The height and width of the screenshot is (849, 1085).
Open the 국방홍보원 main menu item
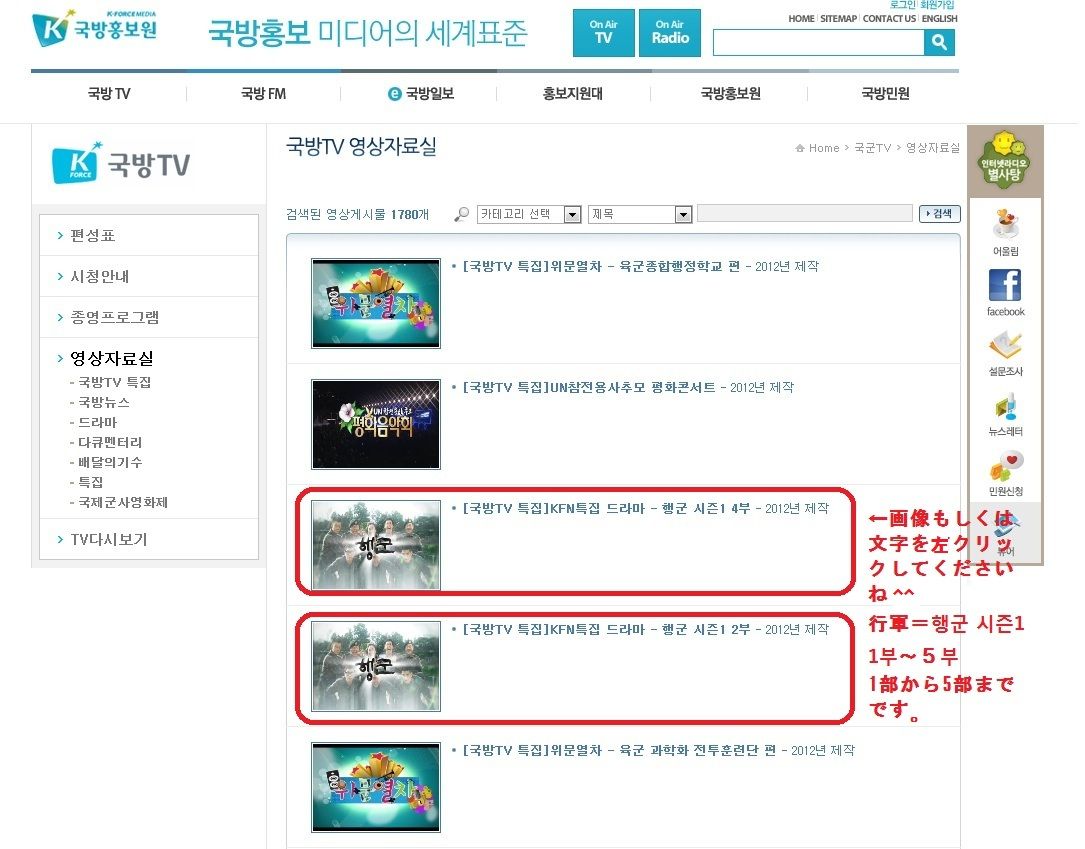pyautogui.click(x=731, y=93)
